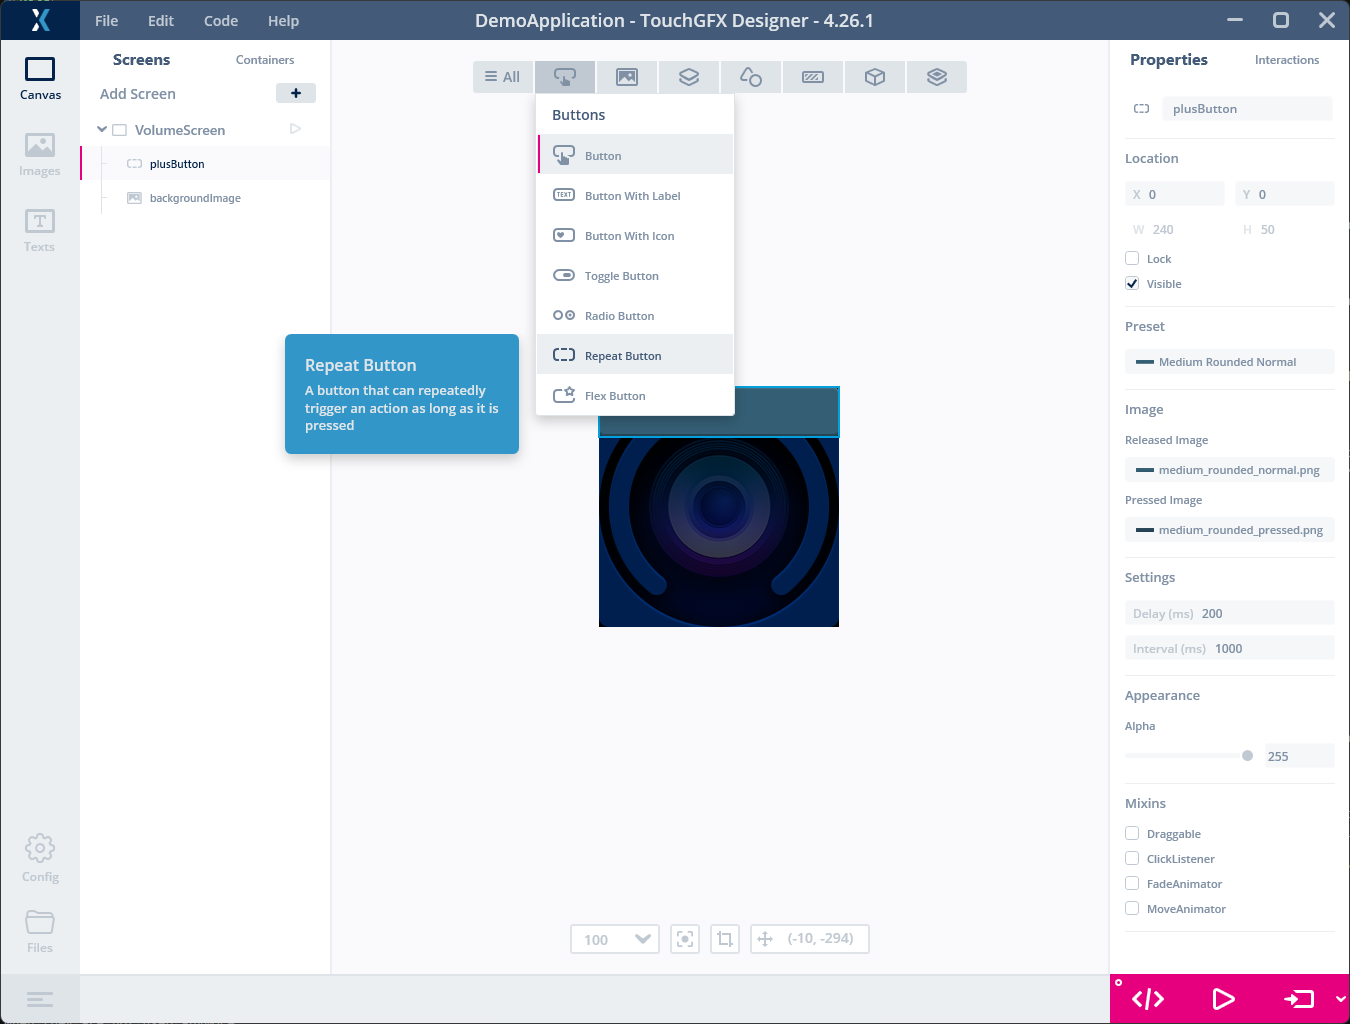Center the canvas view with the fit icon
Viewport: 1350px width, 1024px height.
click(685, 939)
